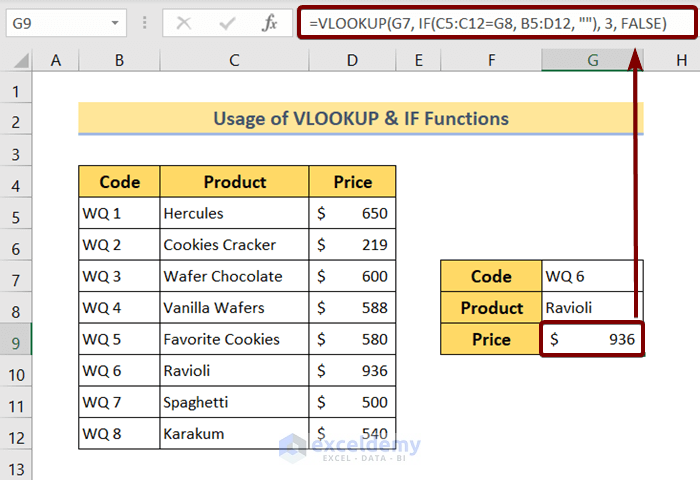700x480 pixels.
Task: Click cell 'Wafer Chocolate'
Action: pyautogui.click(x=234, y=276)
